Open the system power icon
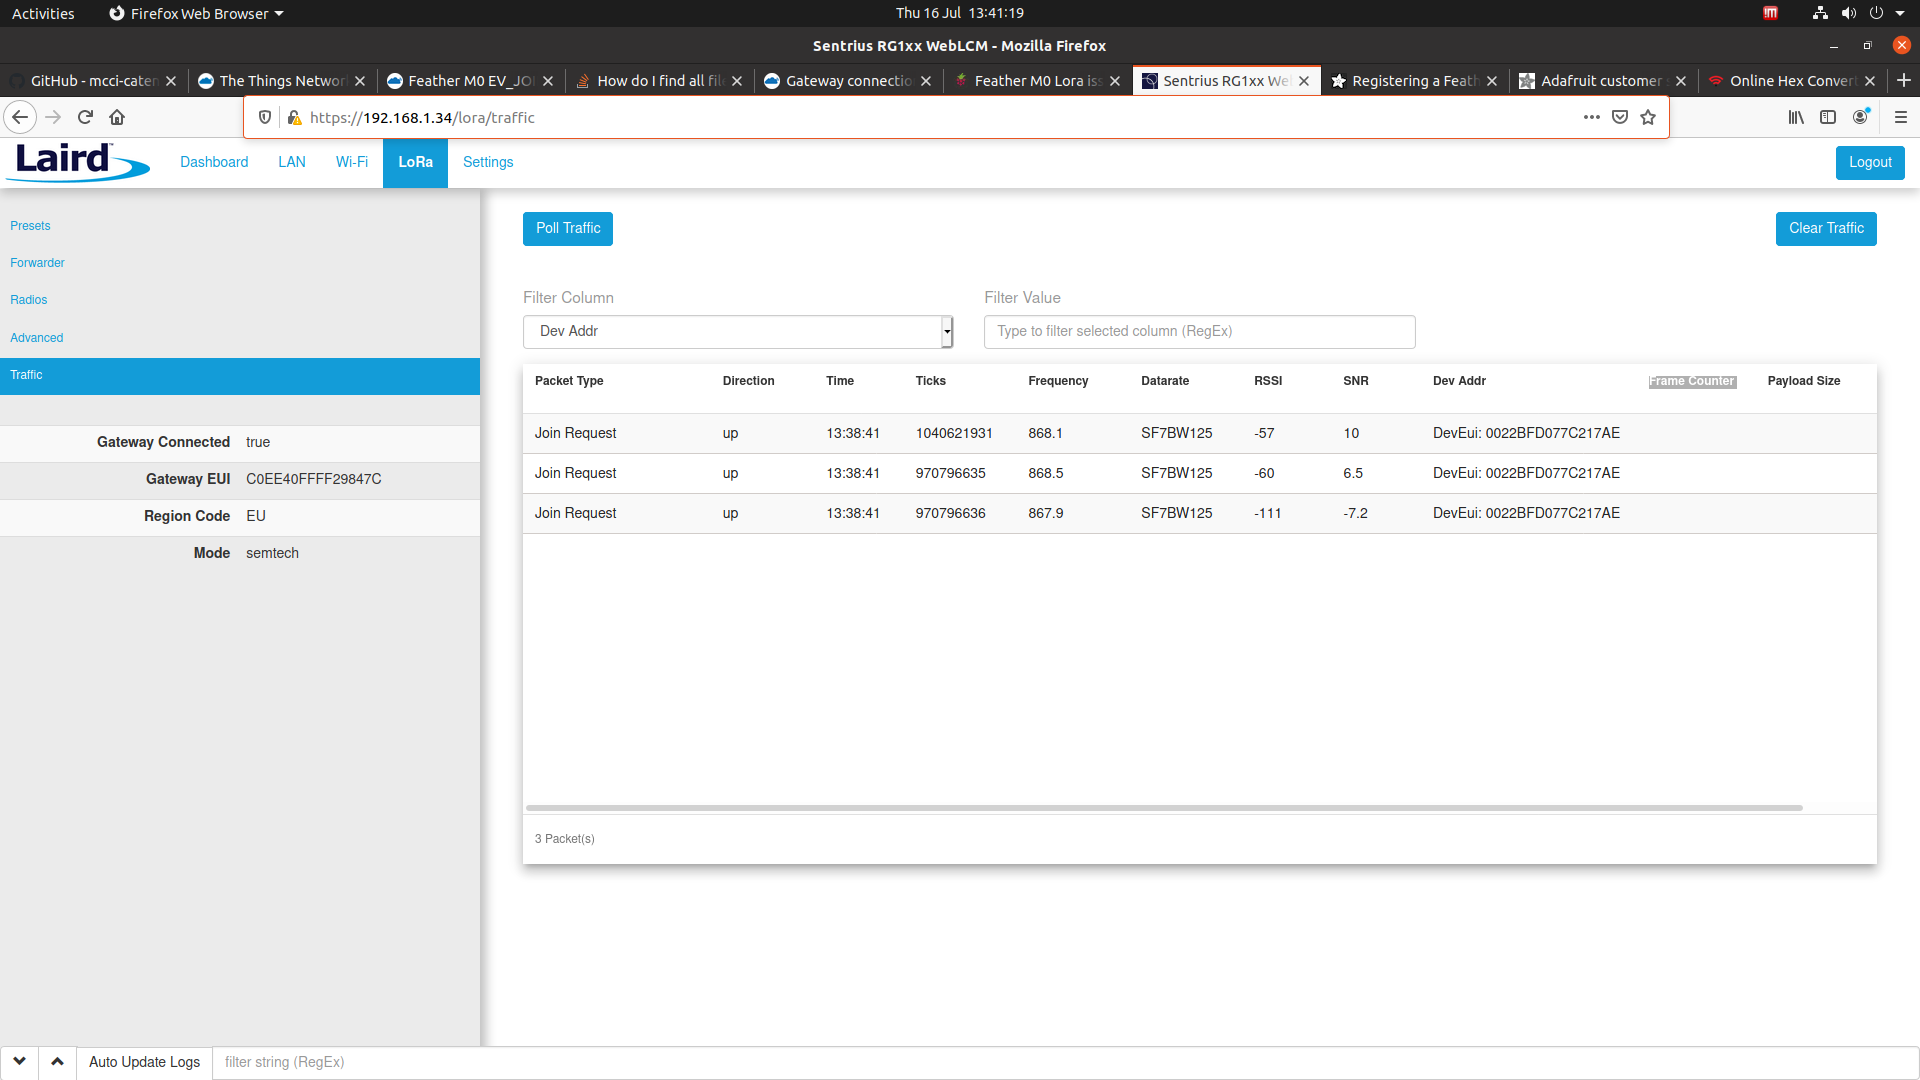1920x1080 pixels. click(1876, 13)
